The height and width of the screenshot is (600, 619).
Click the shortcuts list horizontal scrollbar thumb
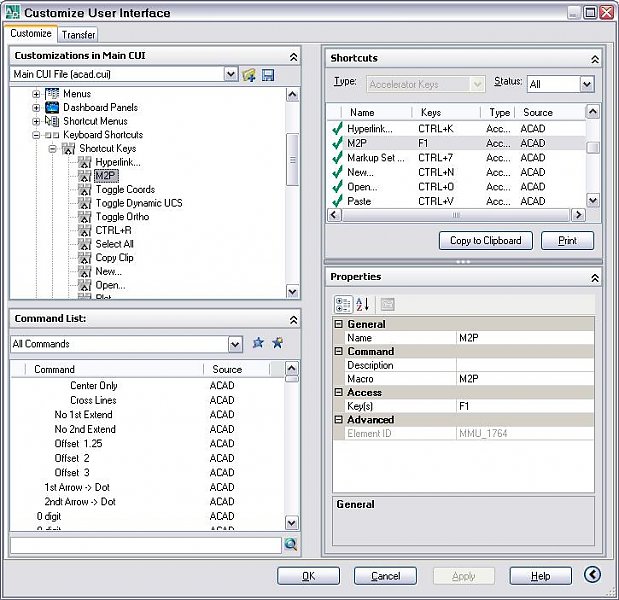pos(456,215)
